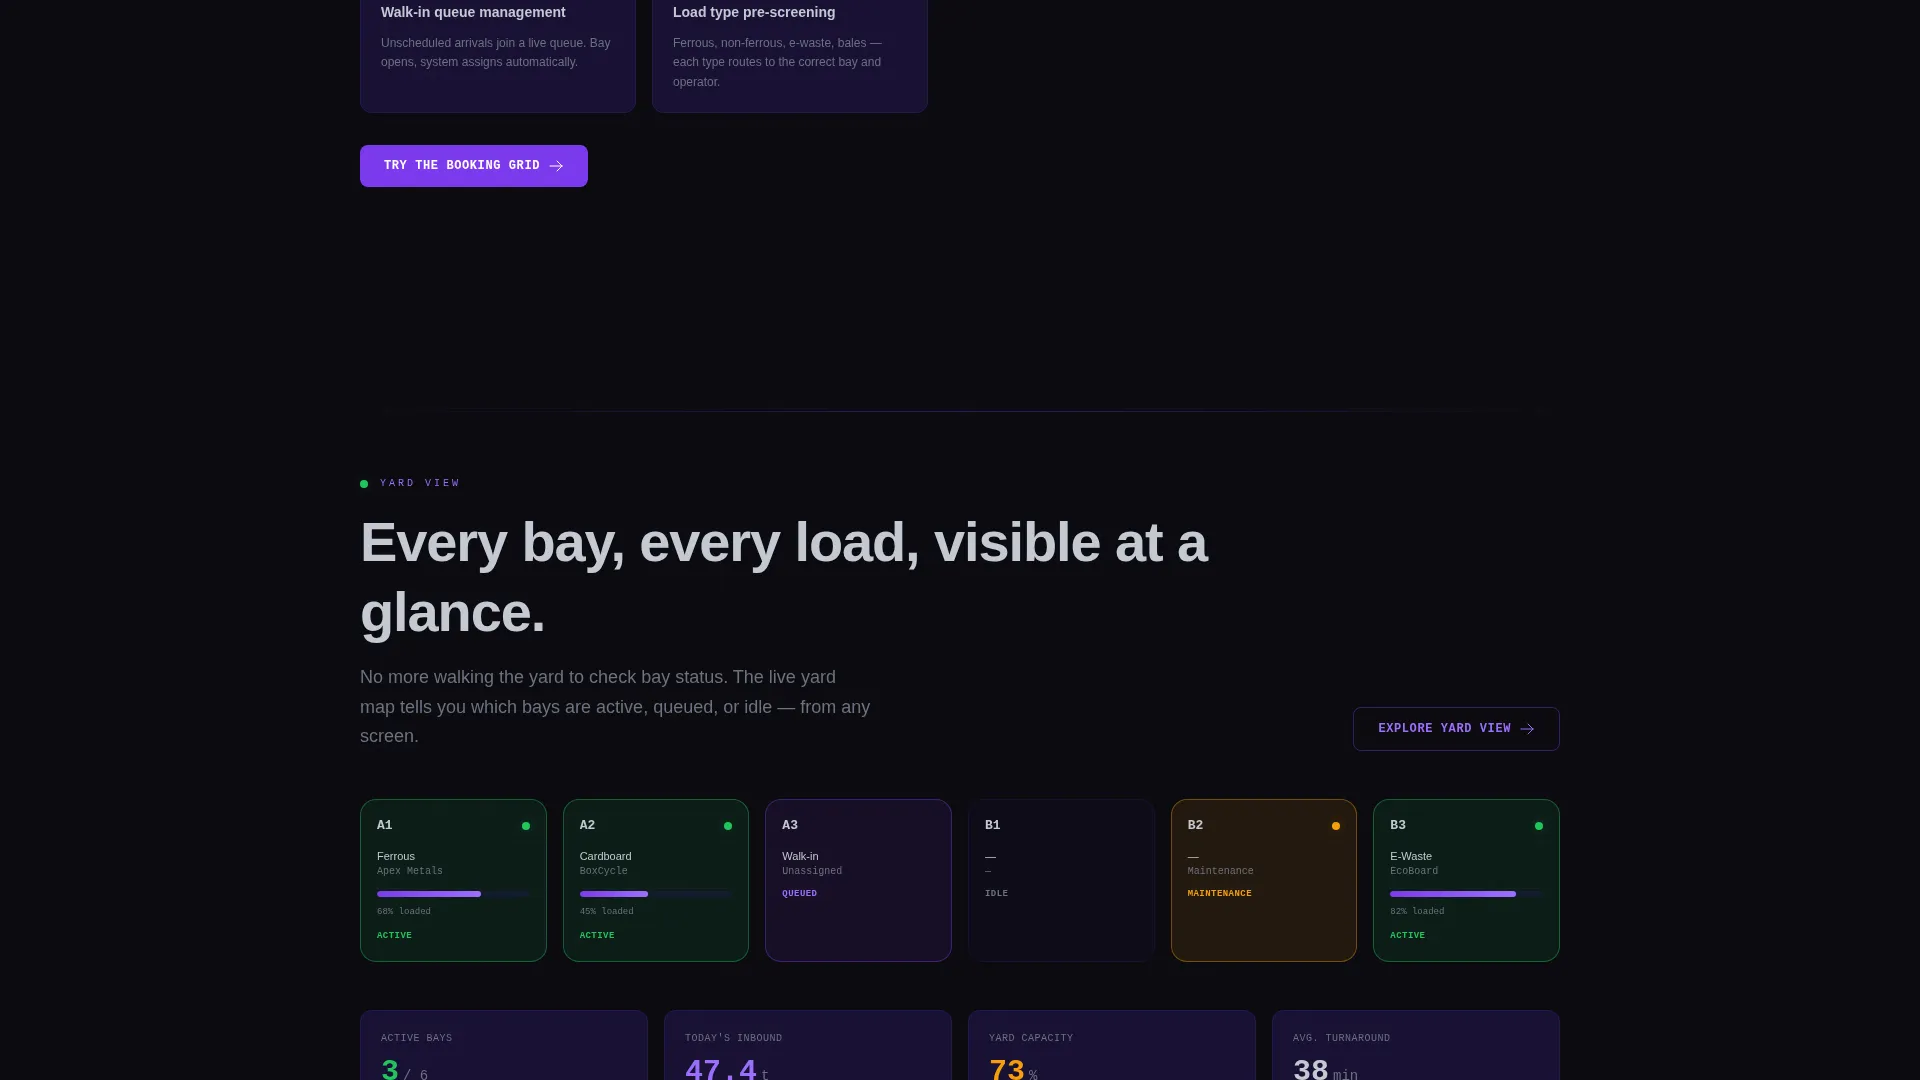This screenshot has width=1920, height=1080.
Task: Click 'BoxCycle' on bay A2
Action: [x=604, y=871]
